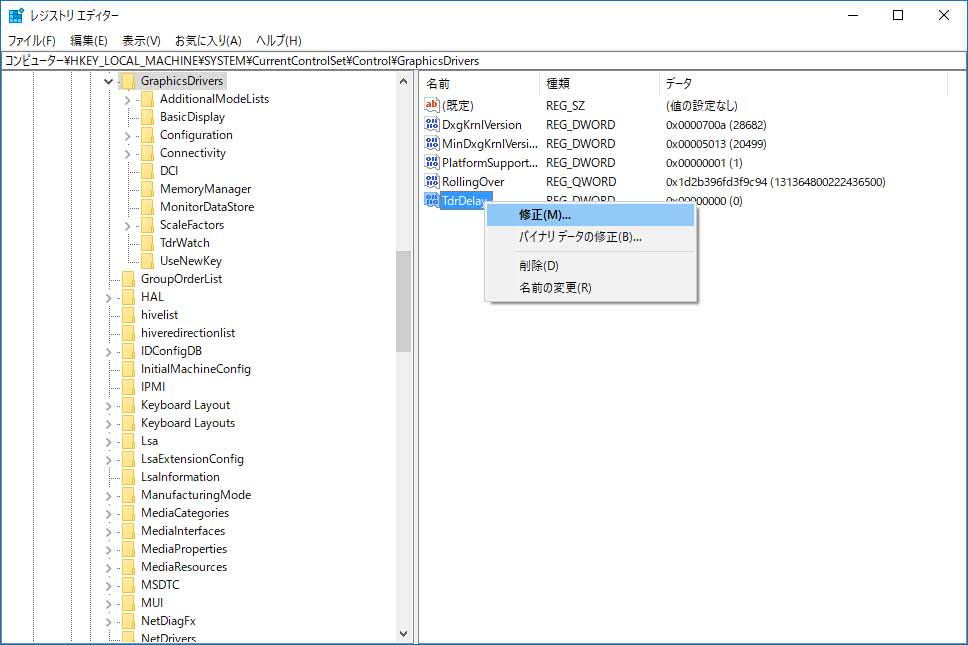Select the LsaInformation key
The image size is (968, 645).
click(x=180, y=477)
